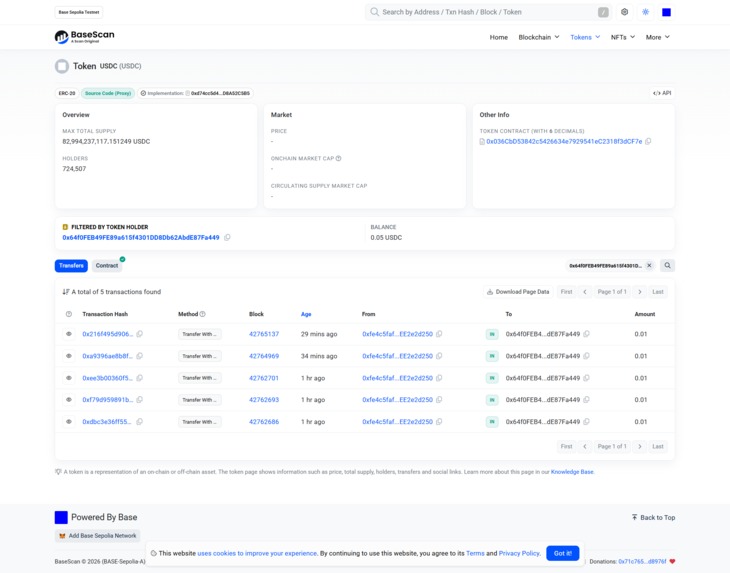Click the blue Base network square icon

coord(666,12)
